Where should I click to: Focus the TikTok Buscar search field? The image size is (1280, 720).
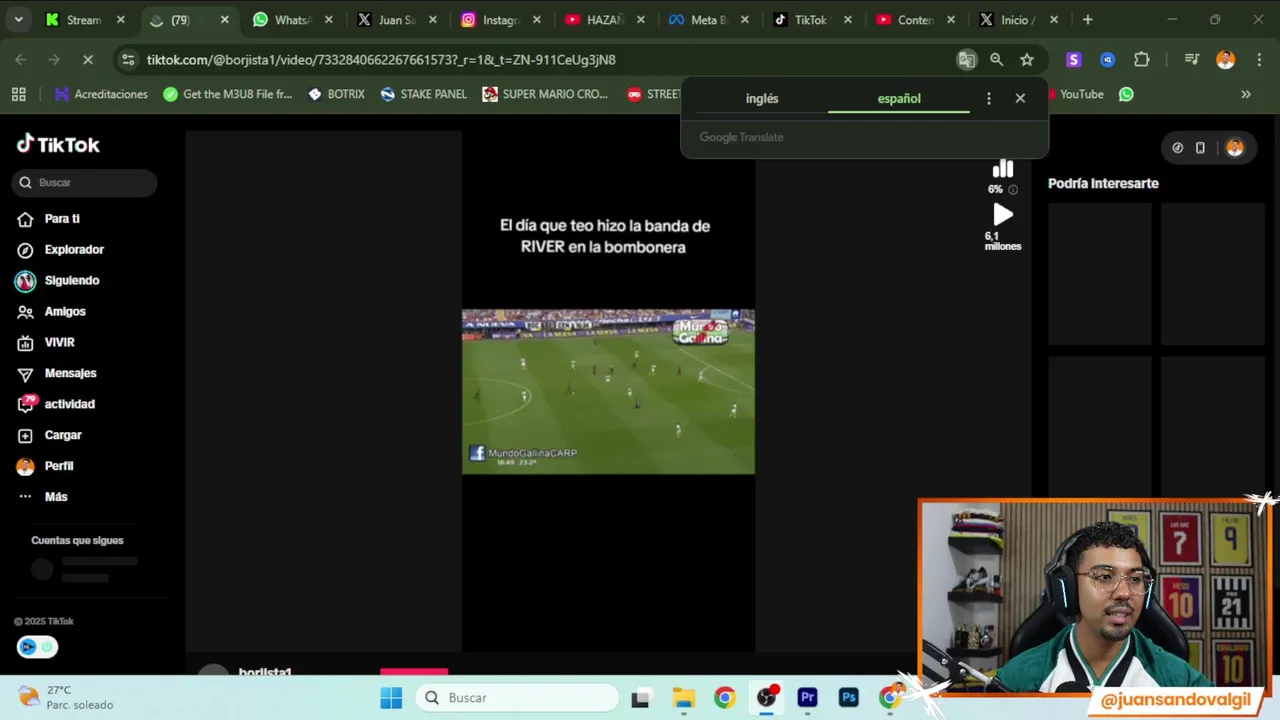click(85, 183)
